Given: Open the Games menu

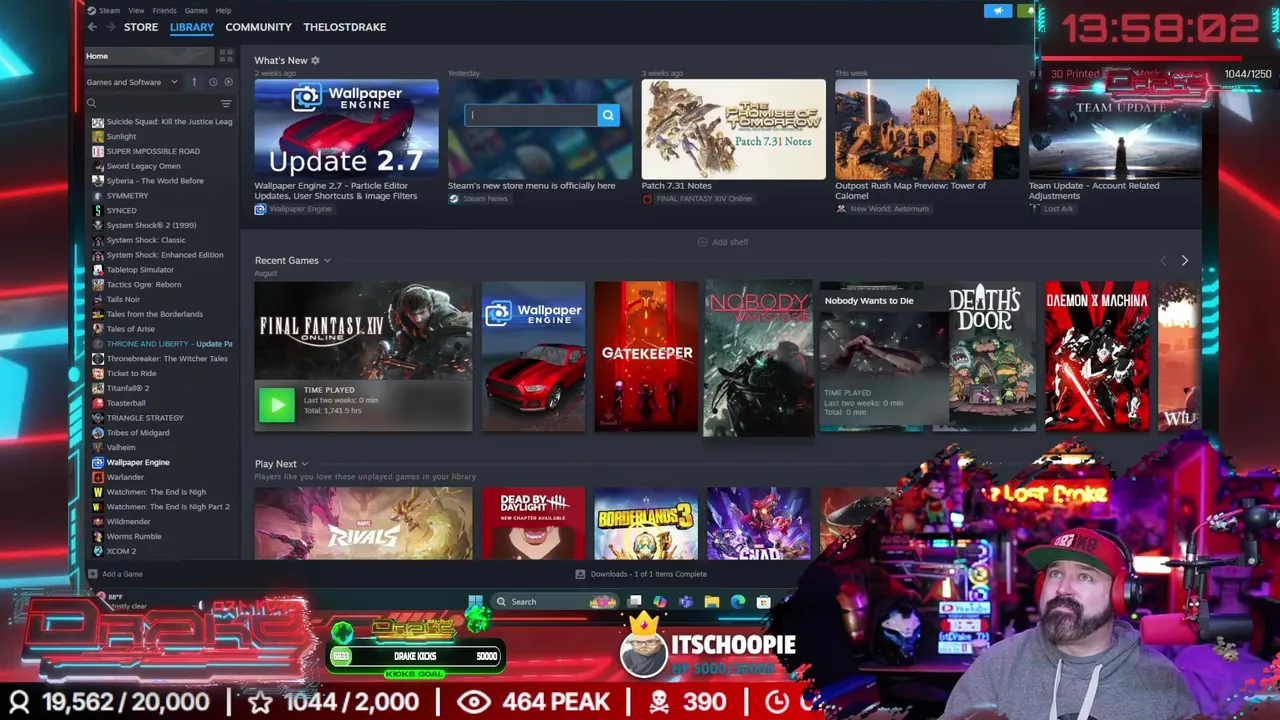Looking at the screenshot, I should point(196,10).
